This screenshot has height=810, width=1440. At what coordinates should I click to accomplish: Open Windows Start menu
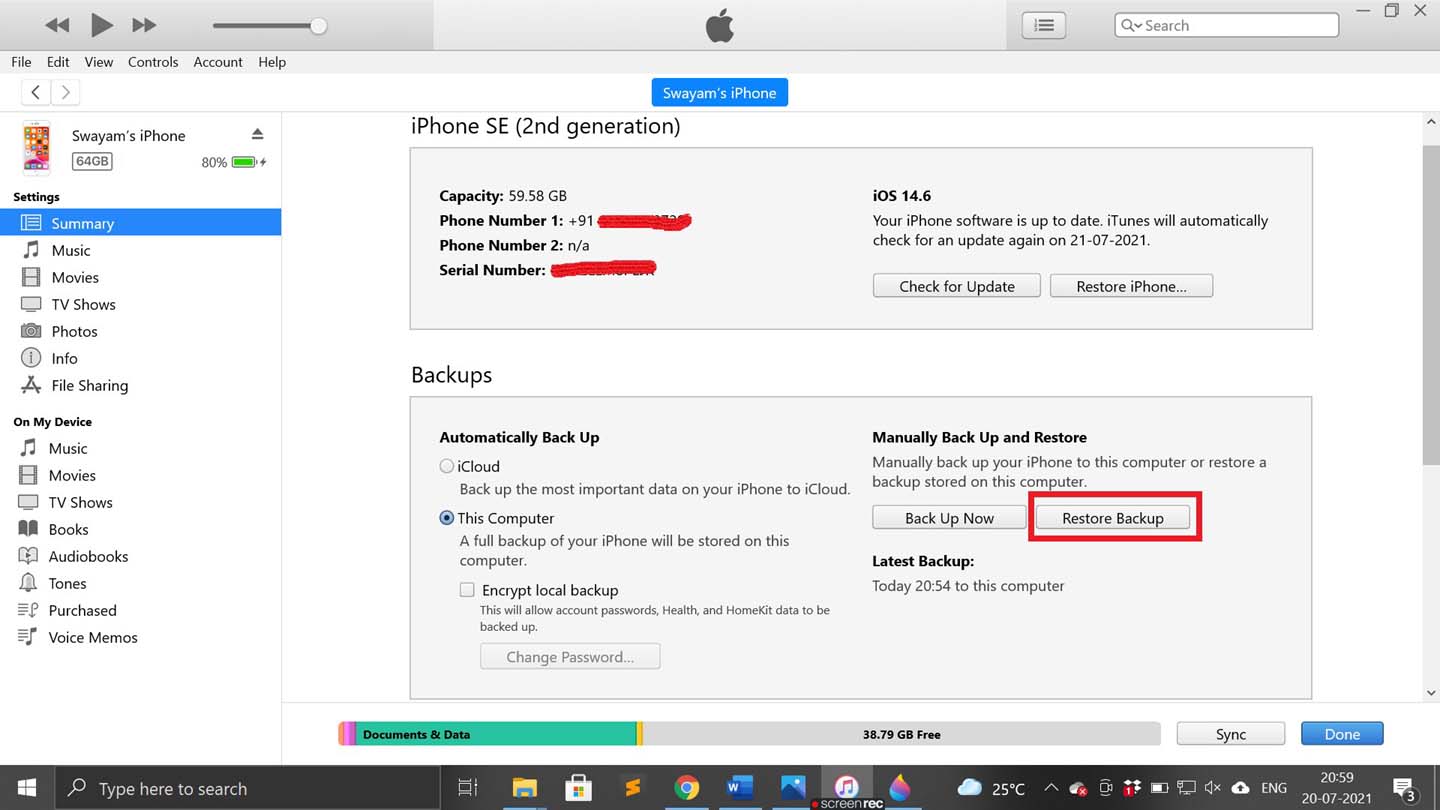[x=27, y=788]
